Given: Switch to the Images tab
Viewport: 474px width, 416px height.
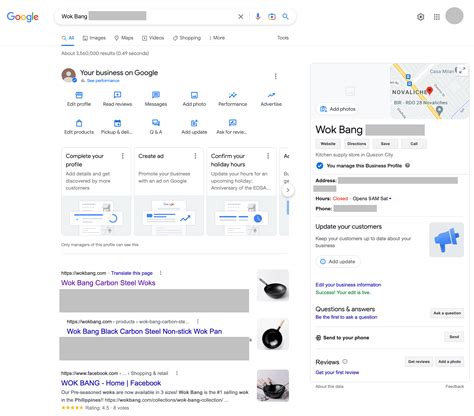Looking at the screenshot, I should [x=94, y=38].
